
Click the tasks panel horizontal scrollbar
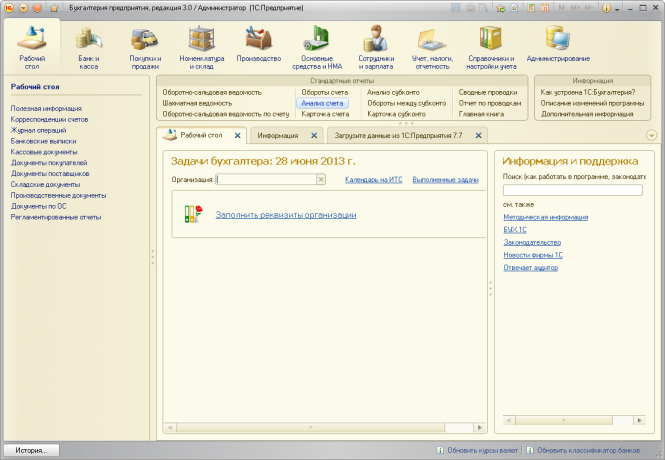(325, 427)
